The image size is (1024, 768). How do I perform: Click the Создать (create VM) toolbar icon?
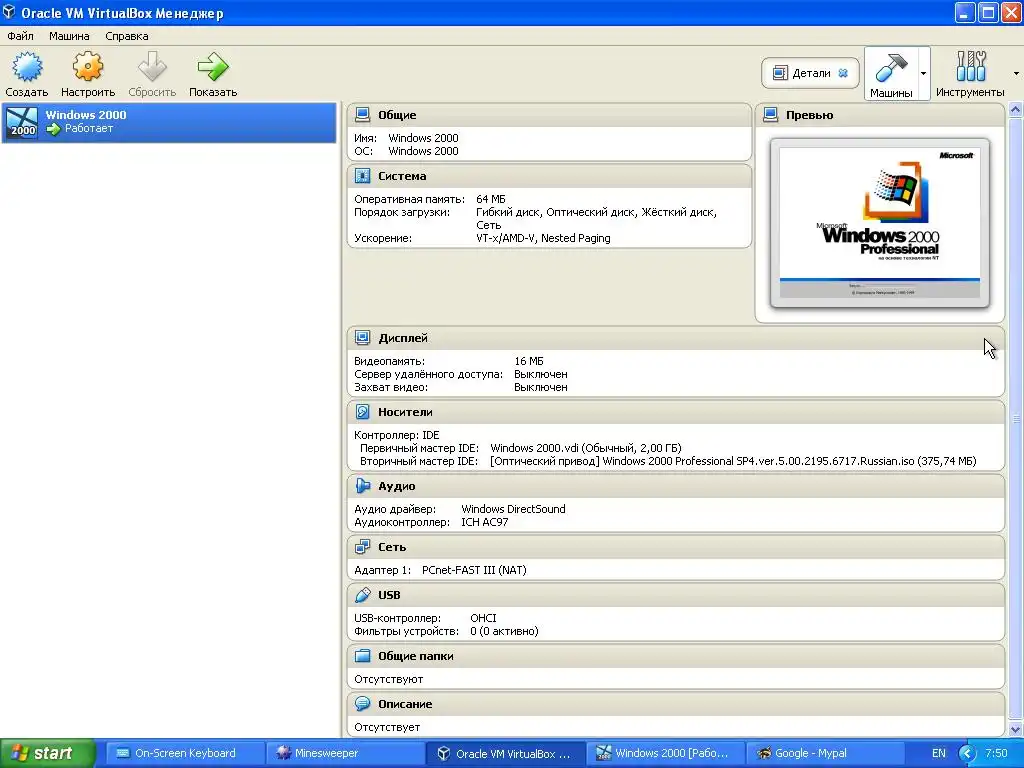point(27,67)
